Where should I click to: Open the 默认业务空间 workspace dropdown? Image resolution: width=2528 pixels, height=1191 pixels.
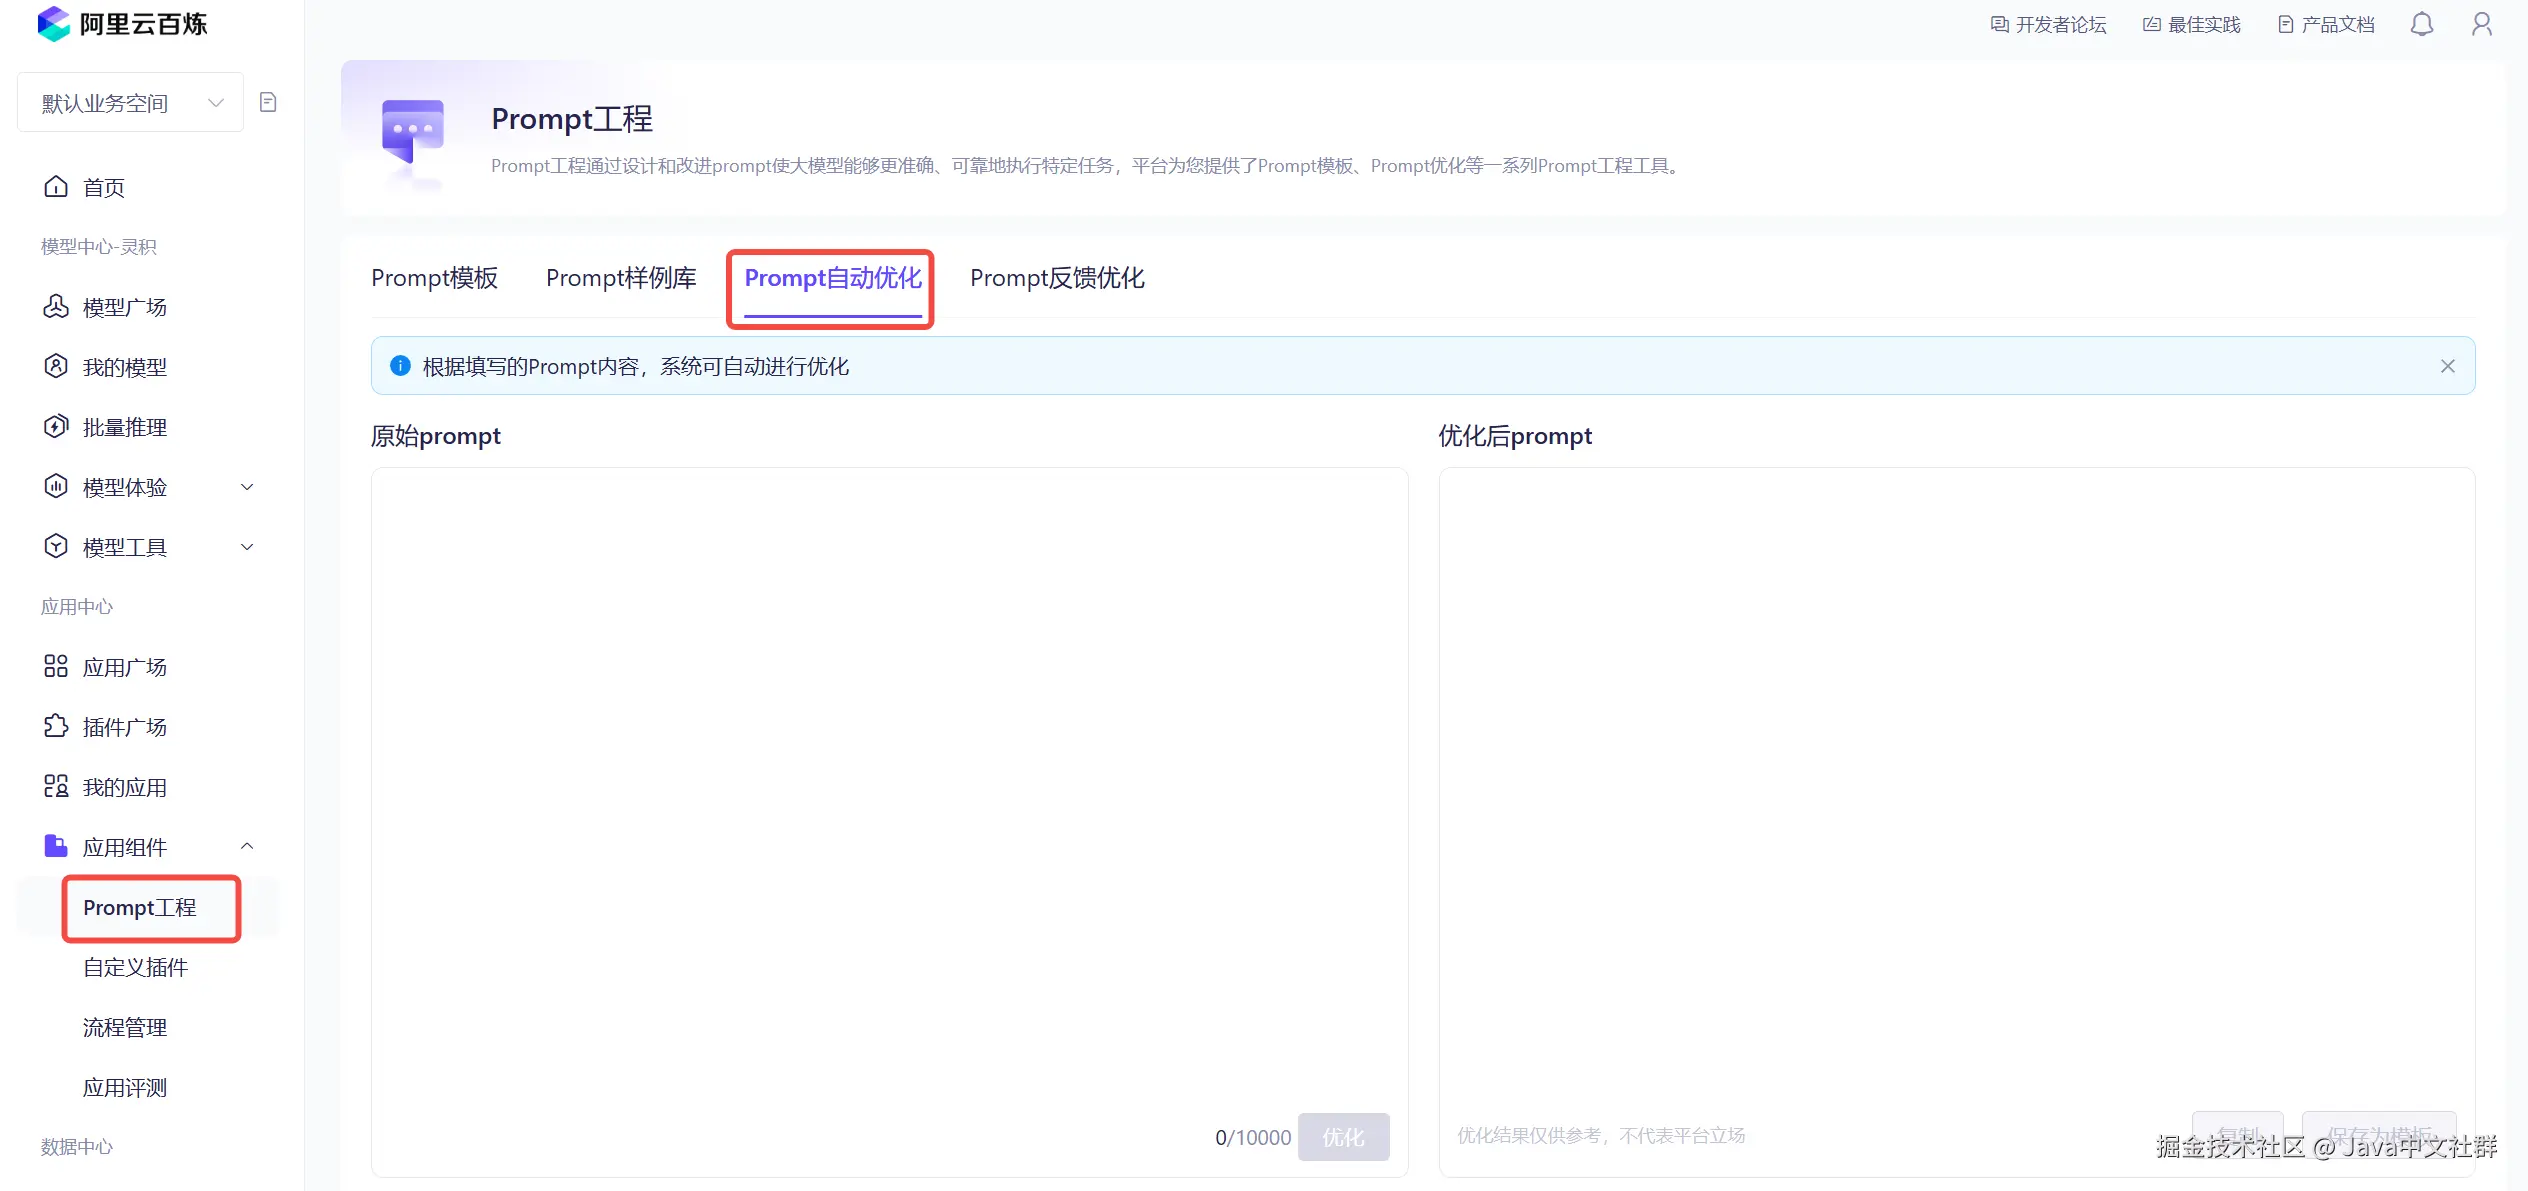coord(130,103)
